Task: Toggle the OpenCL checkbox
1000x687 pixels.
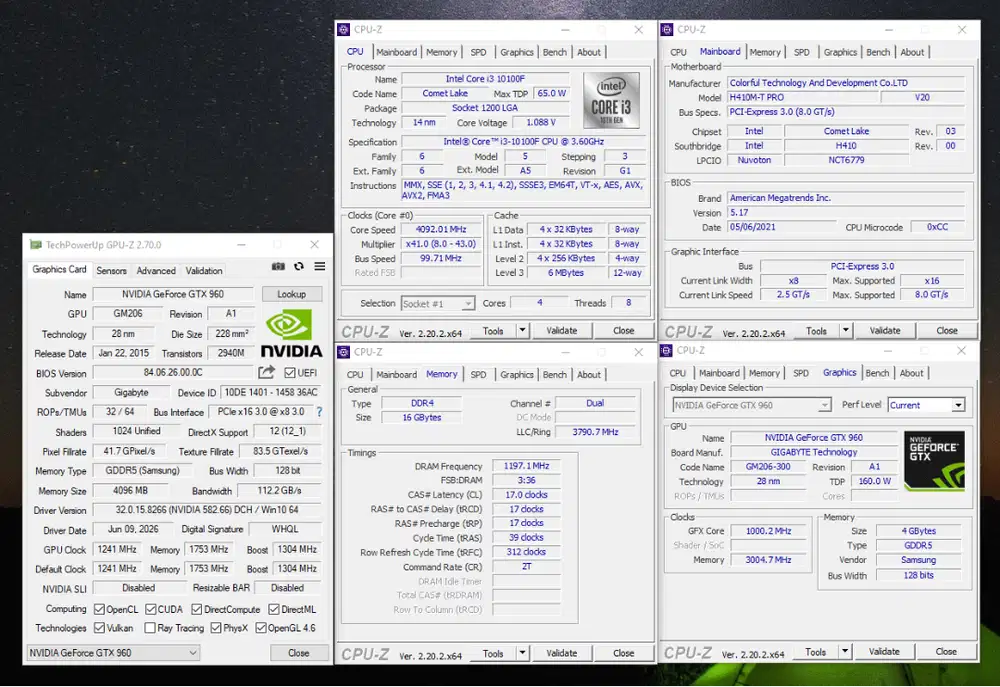Action: [99, 609]
